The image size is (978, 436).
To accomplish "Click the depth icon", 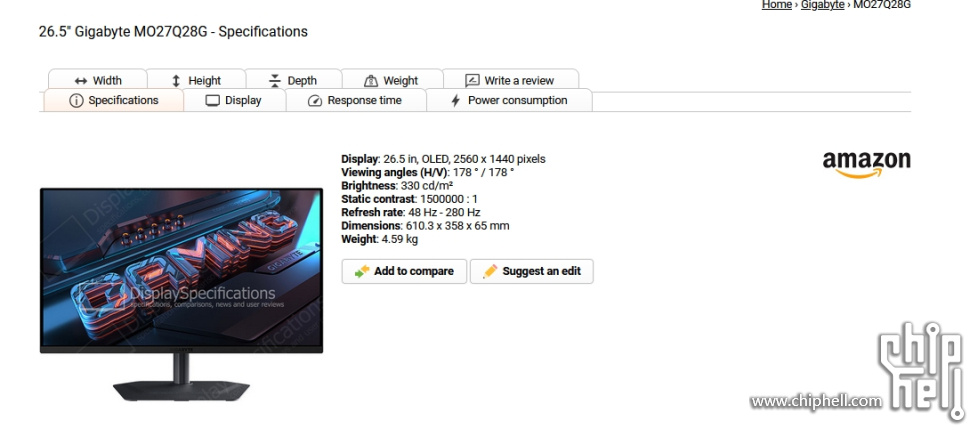I will (x=274, y=80).
